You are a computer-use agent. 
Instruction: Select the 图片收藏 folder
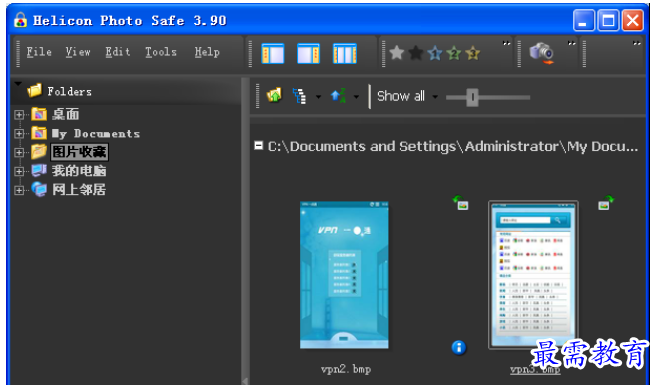pyautogui.click(x=79, y=152)
